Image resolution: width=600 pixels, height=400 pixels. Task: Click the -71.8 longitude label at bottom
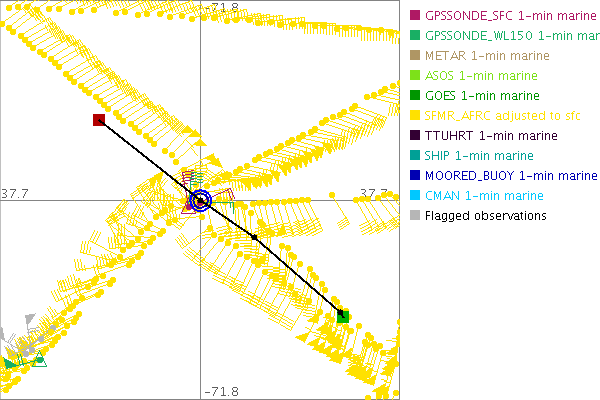click(x=222, y=392)
